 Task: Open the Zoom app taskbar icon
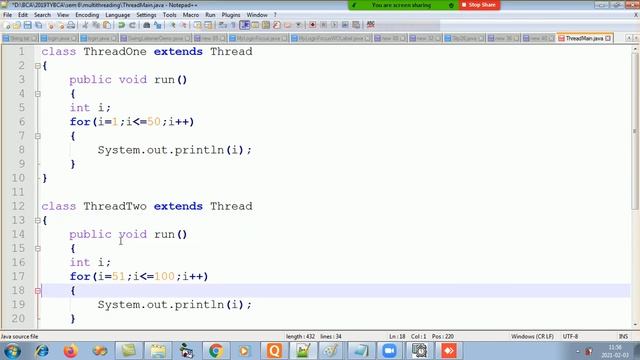(x=389, y=351)
